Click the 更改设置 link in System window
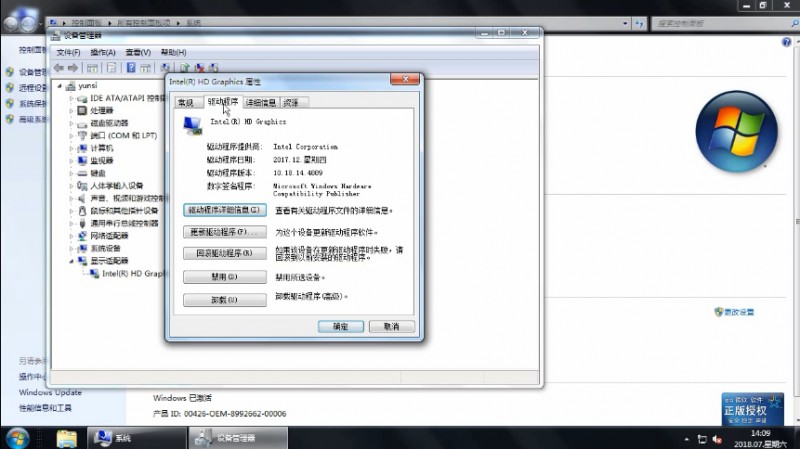The width and height of the screenshot is (800, 449). click(x=739, y=312)
